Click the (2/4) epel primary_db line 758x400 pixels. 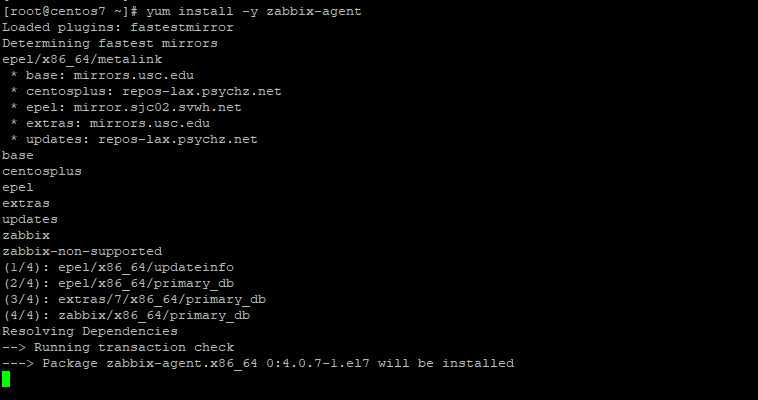(119, 283)
